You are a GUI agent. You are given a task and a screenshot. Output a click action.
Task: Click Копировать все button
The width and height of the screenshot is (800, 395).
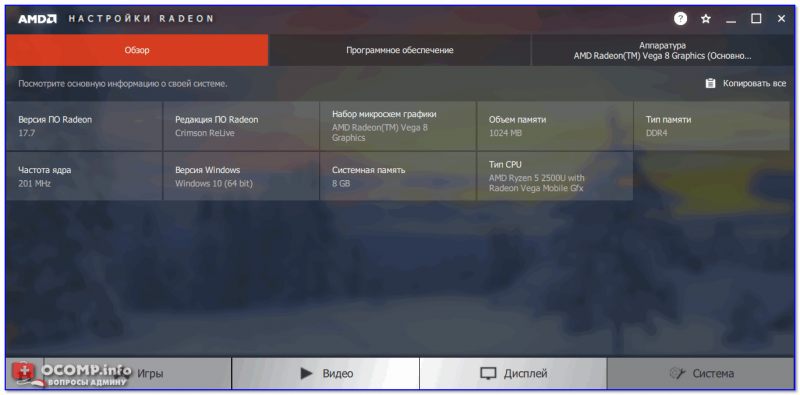tap(746, 83)
